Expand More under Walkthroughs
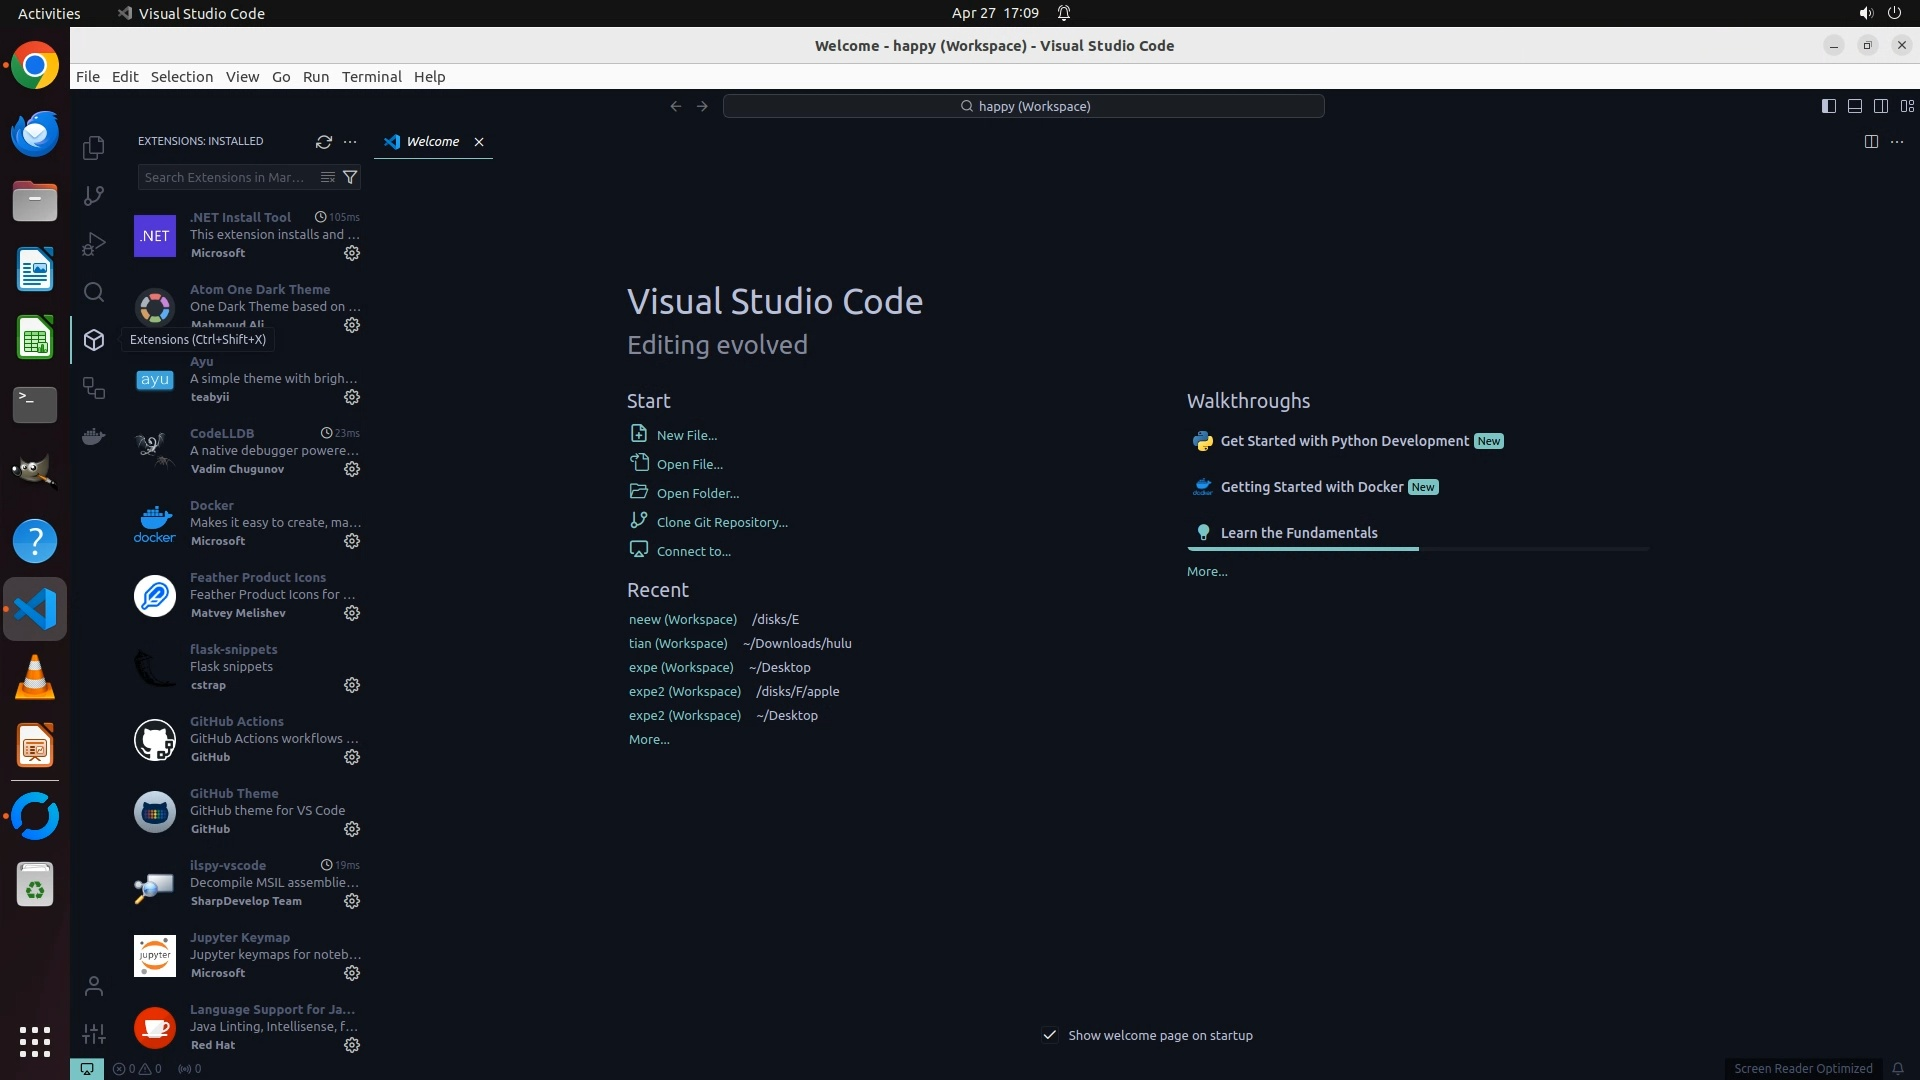The width and height of the screenshot is (1920, 1080). (x=1207, y=572)
